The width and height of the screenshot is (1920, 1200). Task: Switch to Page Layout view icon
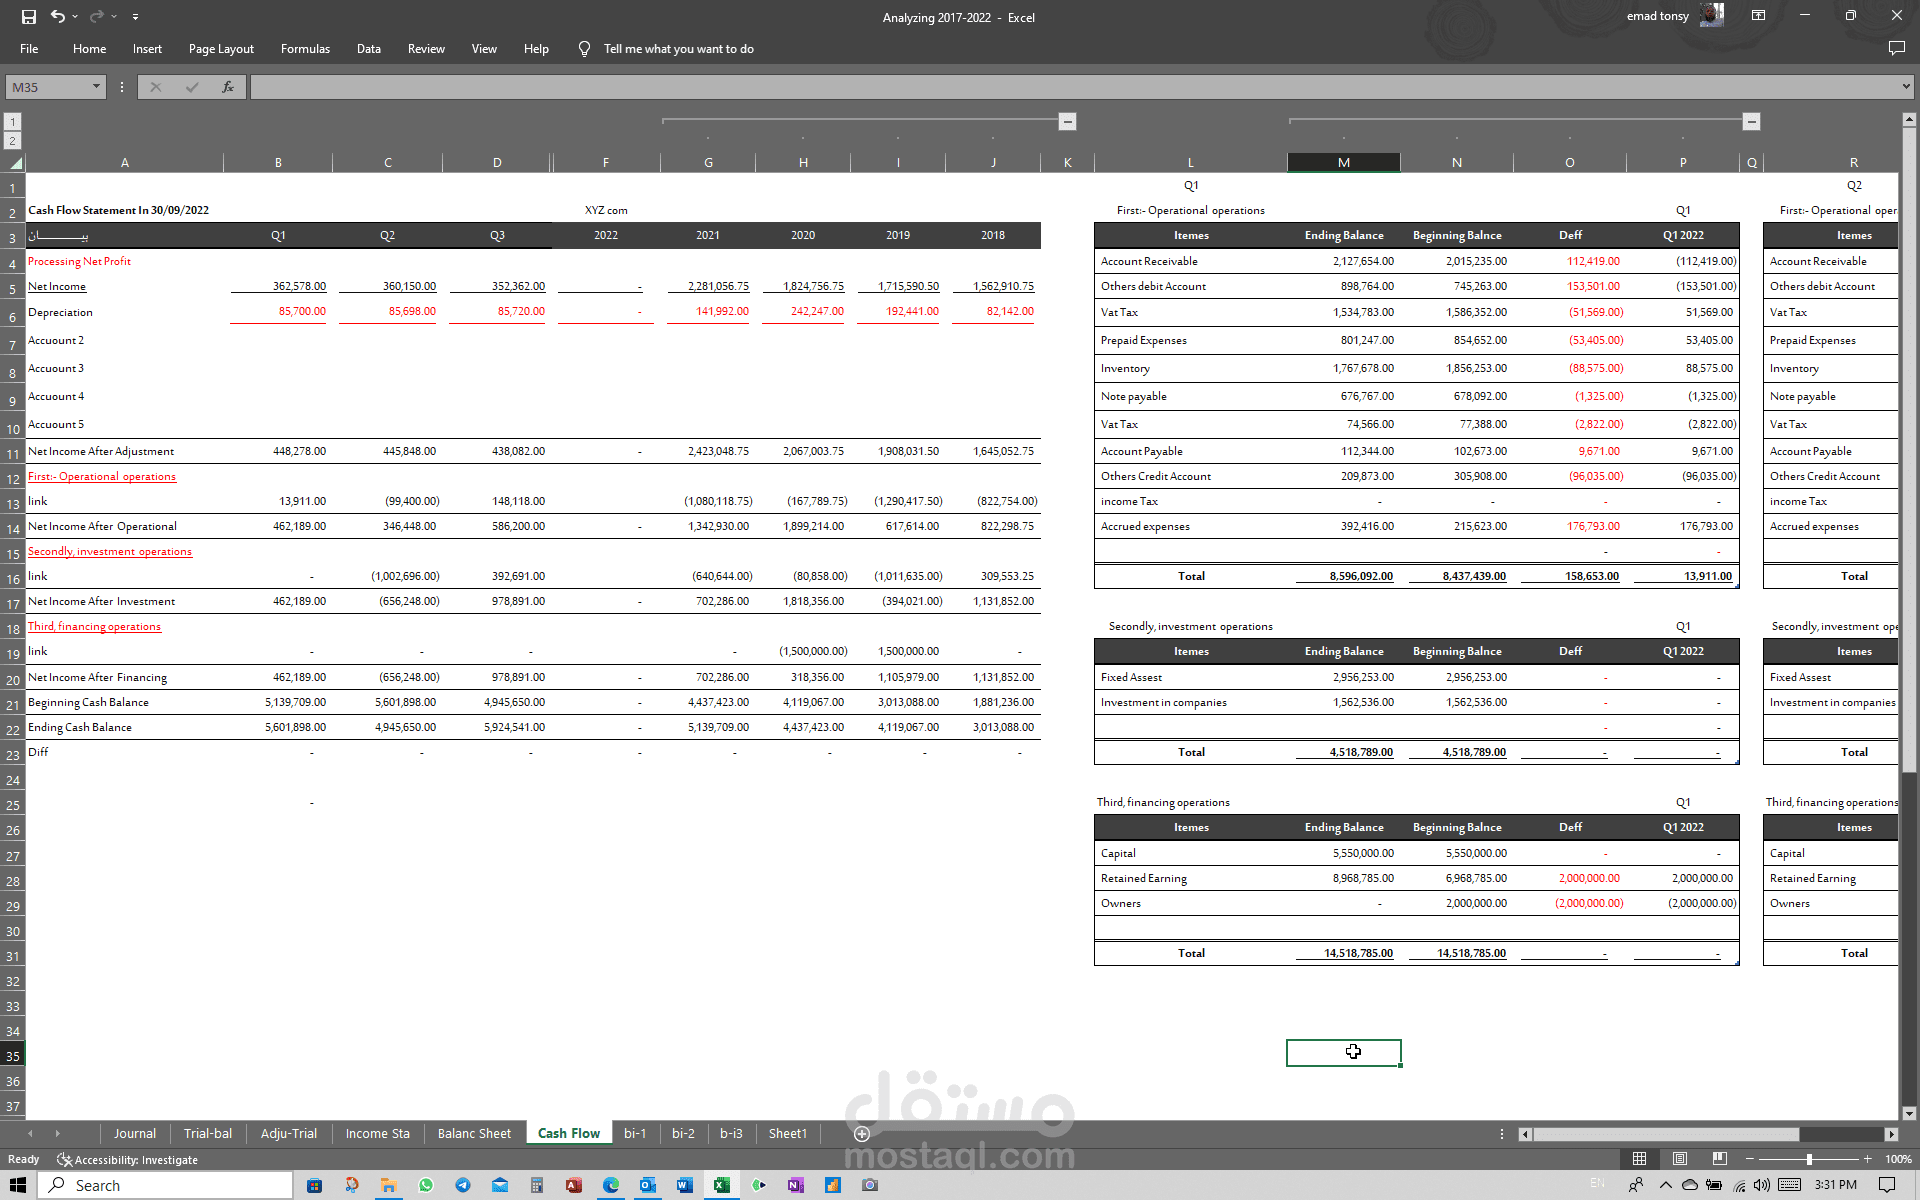click(1680, 1158)
